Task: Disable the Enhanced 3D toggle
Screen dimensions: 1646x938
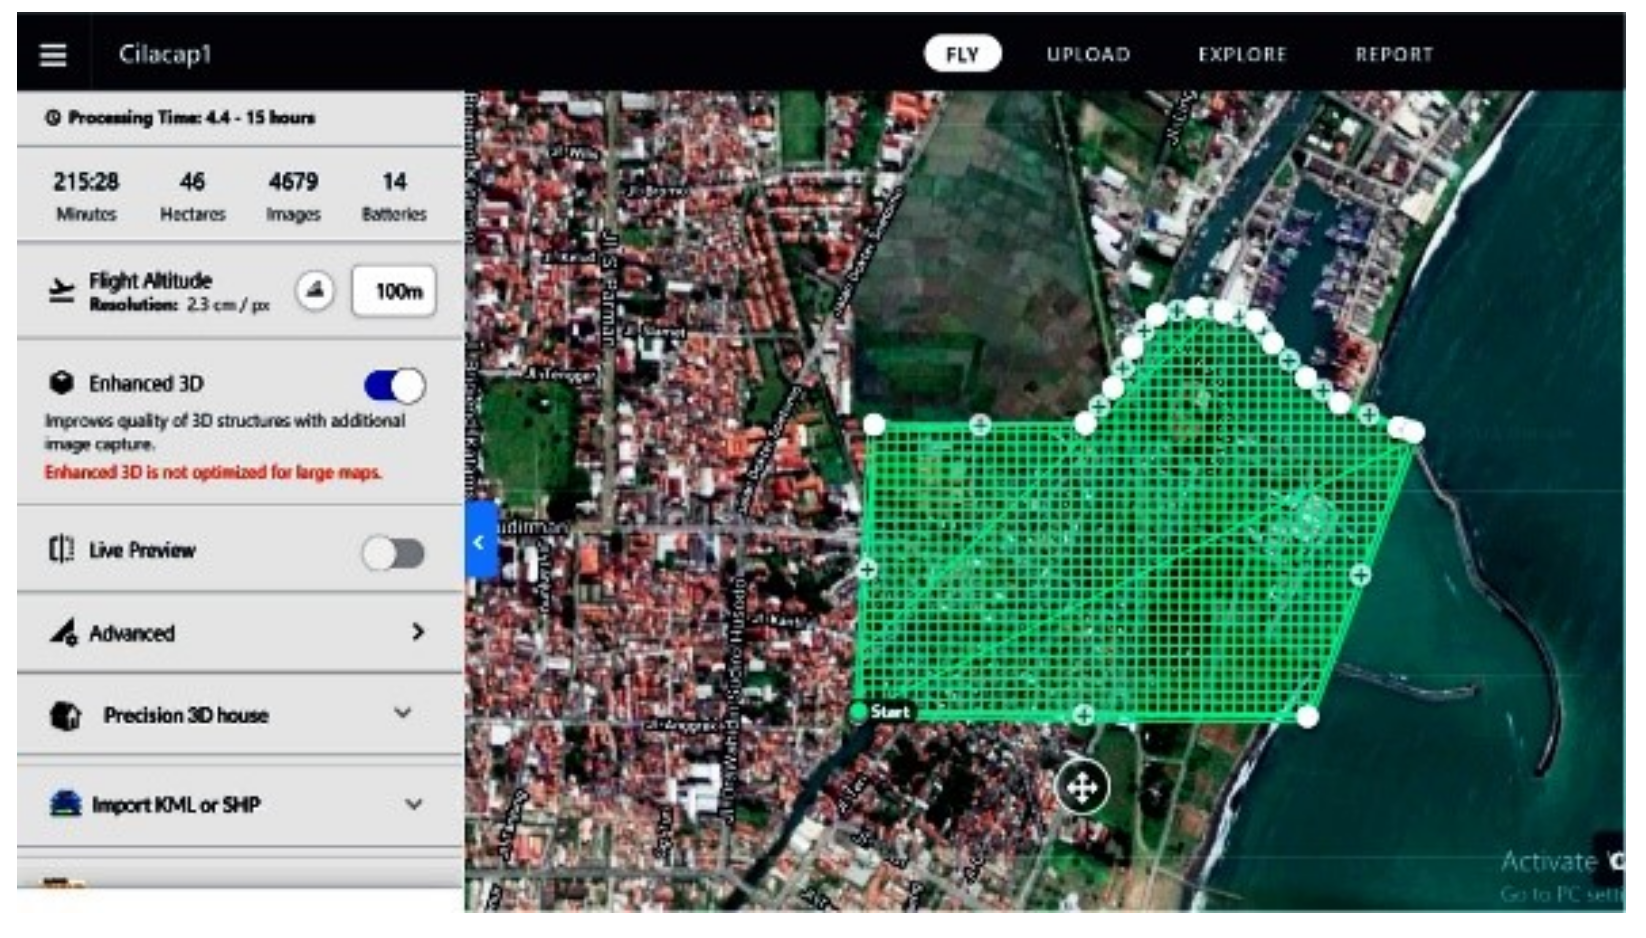Action: coord(394,386)
